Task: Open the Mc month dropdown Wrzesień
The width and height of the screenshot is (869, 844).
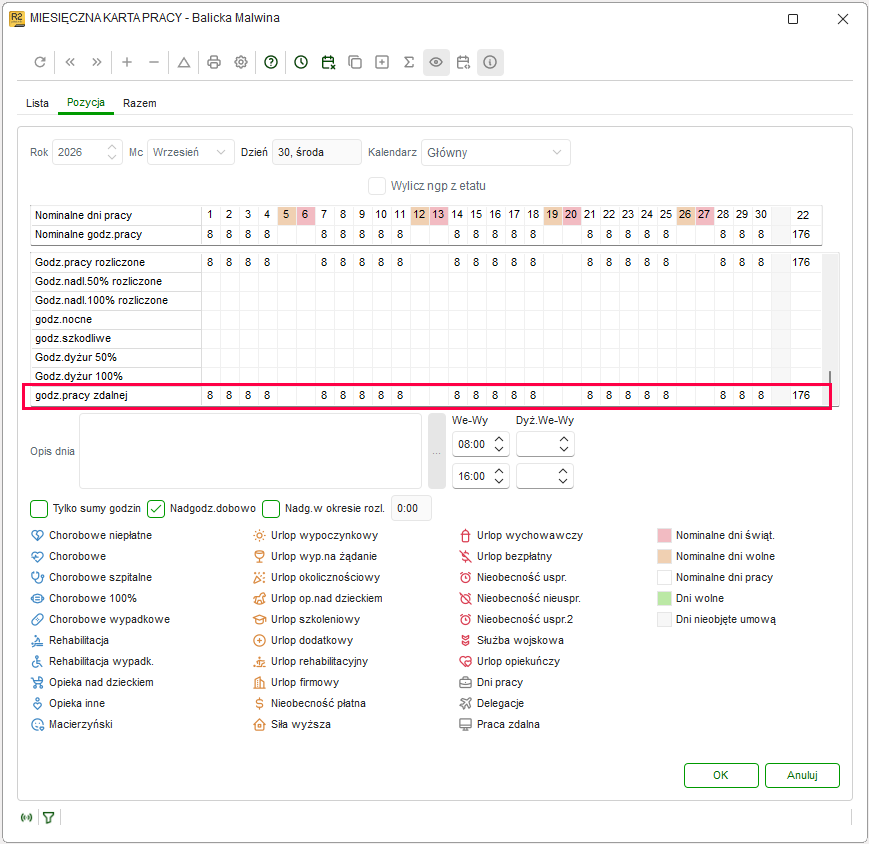Action: click(190, 152)
